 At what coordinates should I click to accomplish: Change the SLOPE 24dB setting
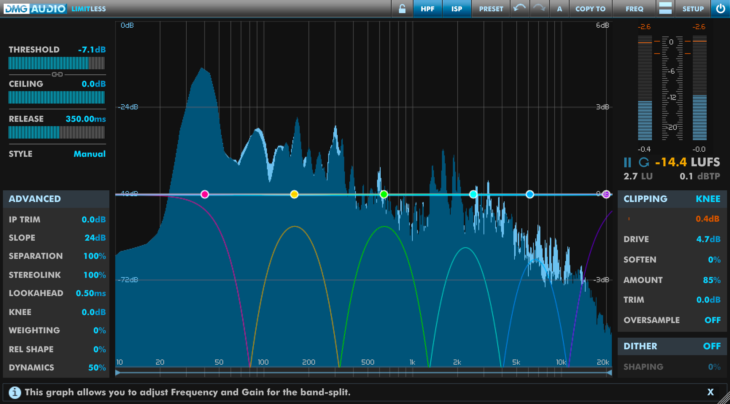coord(95,238)
